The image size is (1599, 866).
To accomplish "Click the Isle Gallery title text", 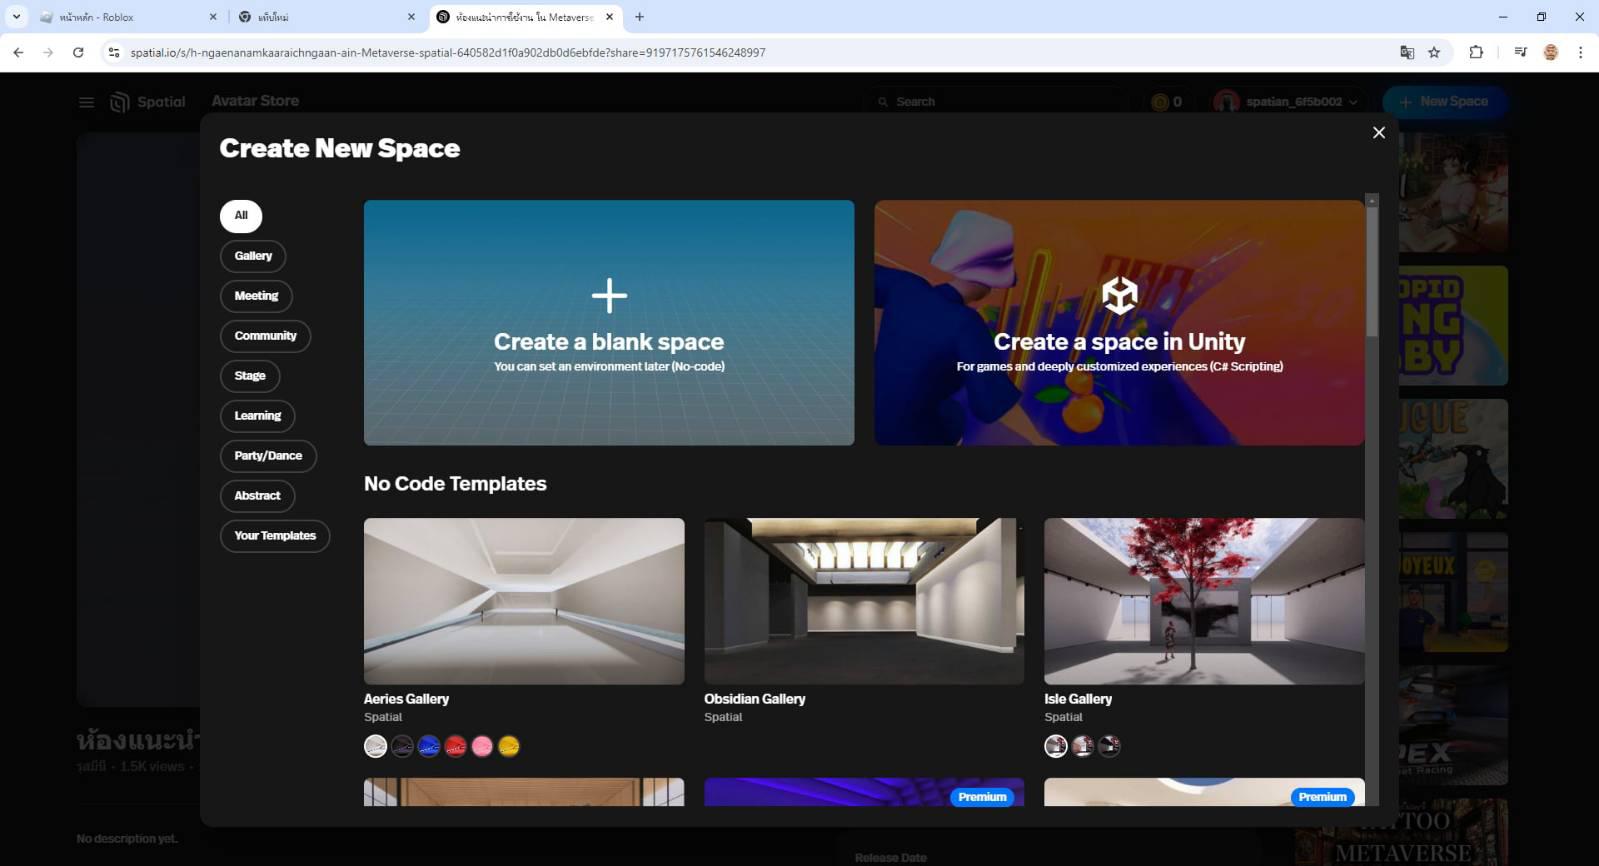I will (x=1078, y=699).
